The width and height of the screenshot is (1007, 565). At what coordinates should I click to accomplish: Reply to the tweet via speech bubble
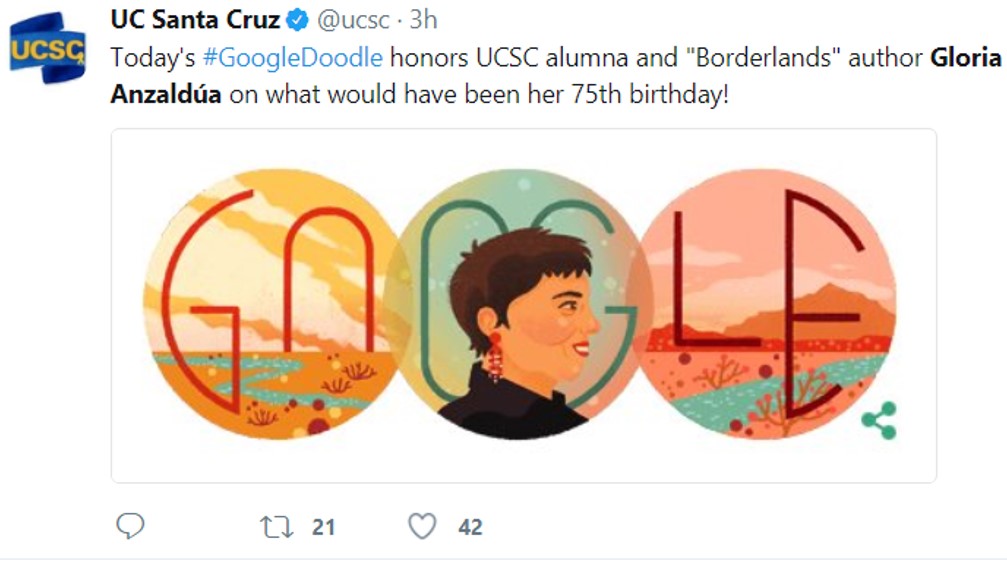[x=130, y=526]
